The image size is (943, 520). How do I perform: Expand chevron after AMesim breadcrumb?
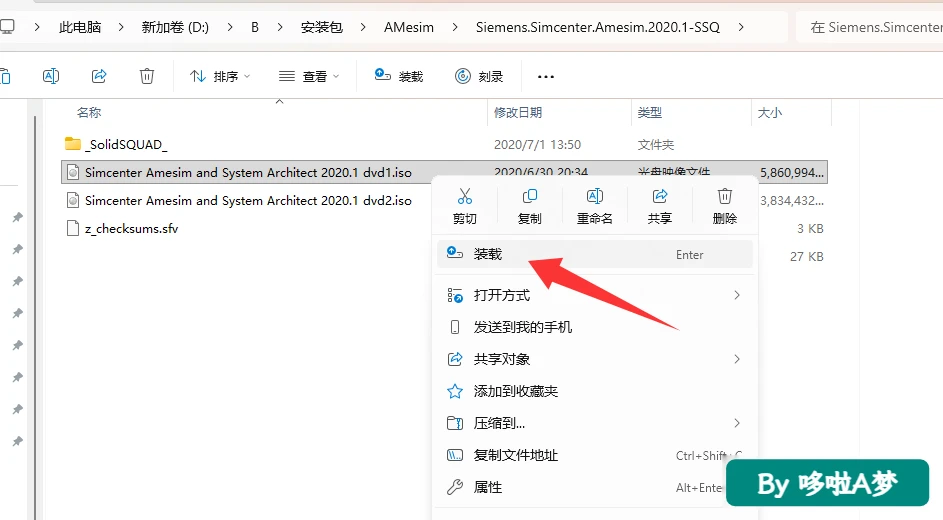click(x=455, y=27)
